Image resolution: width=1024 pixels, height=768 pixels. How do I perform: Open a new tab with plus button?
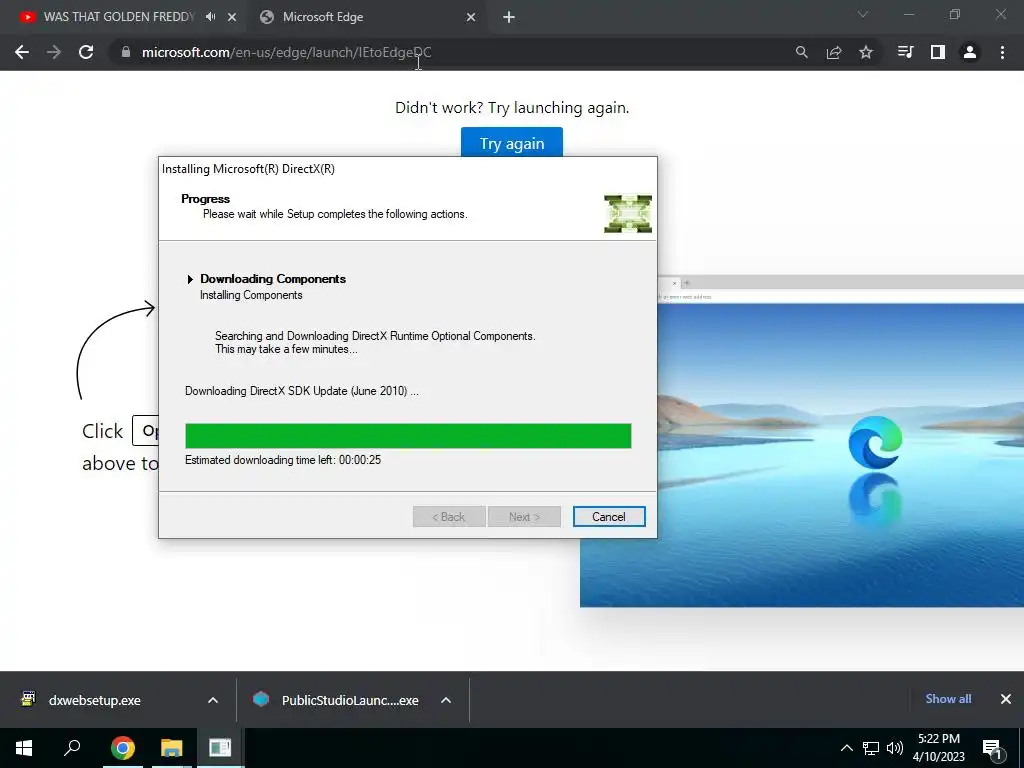point(509,18)
